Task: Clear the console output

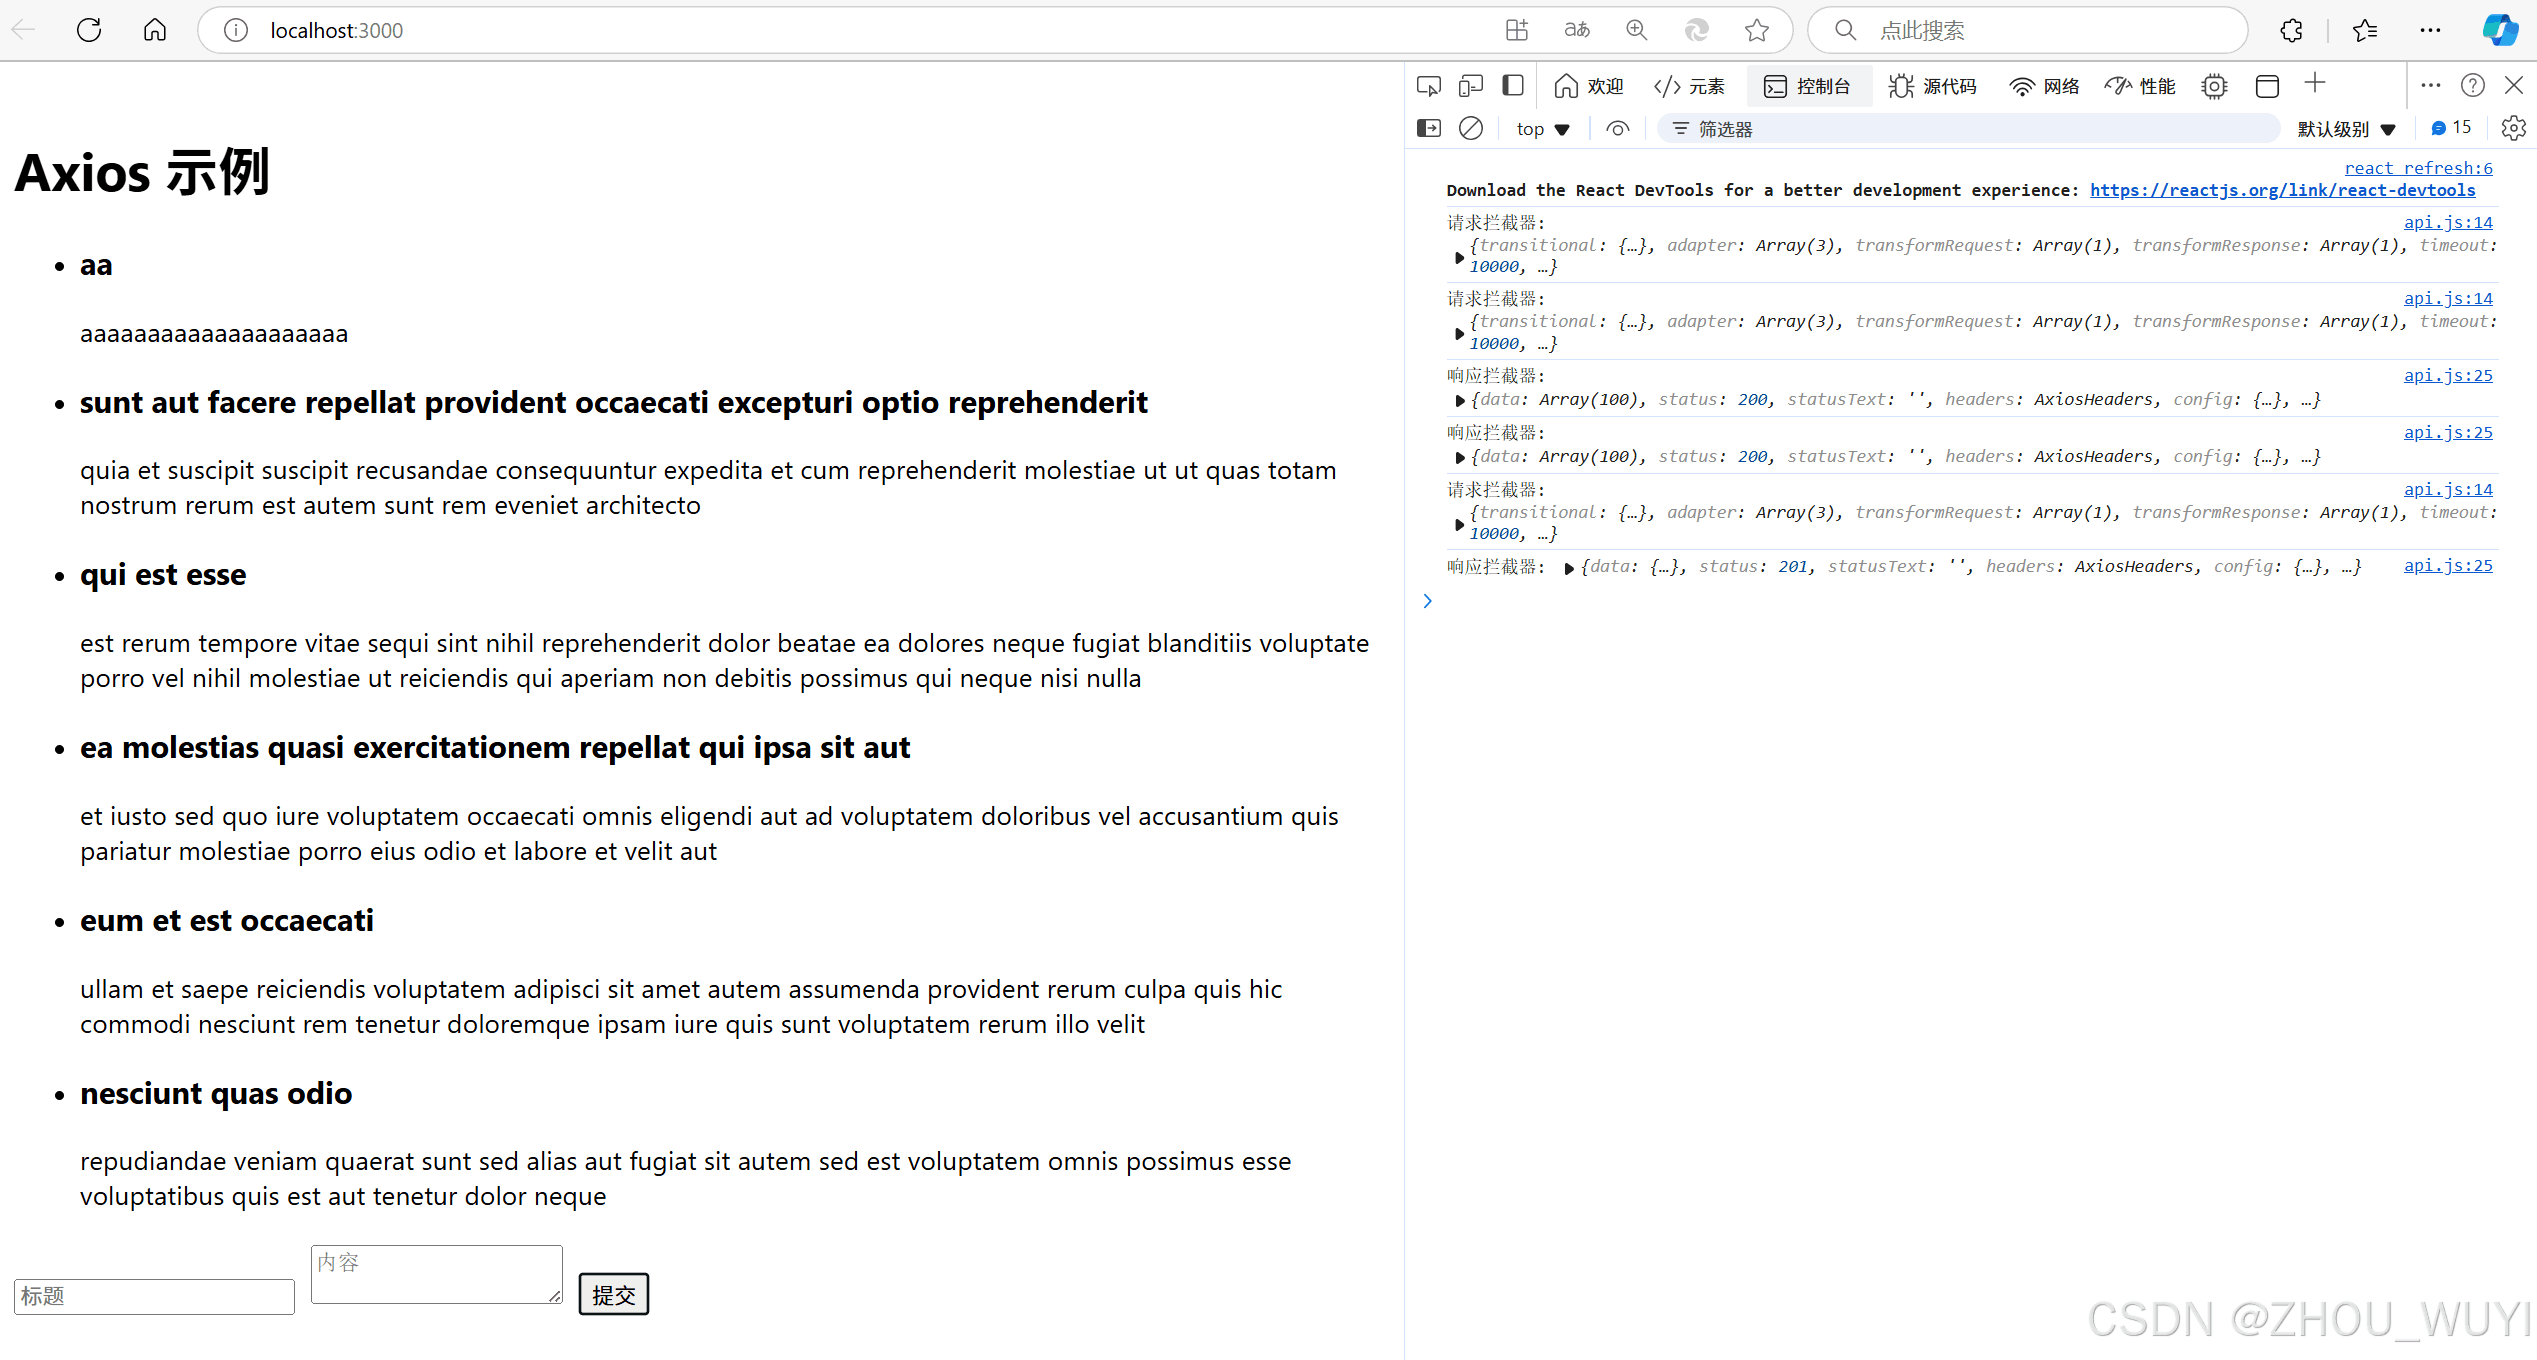Action: [1471, 128]
